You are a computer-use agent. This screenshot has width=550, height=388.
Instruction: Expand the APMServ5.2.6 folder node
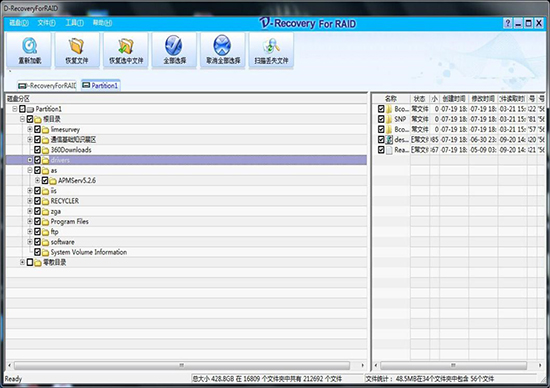coord(37,181)
